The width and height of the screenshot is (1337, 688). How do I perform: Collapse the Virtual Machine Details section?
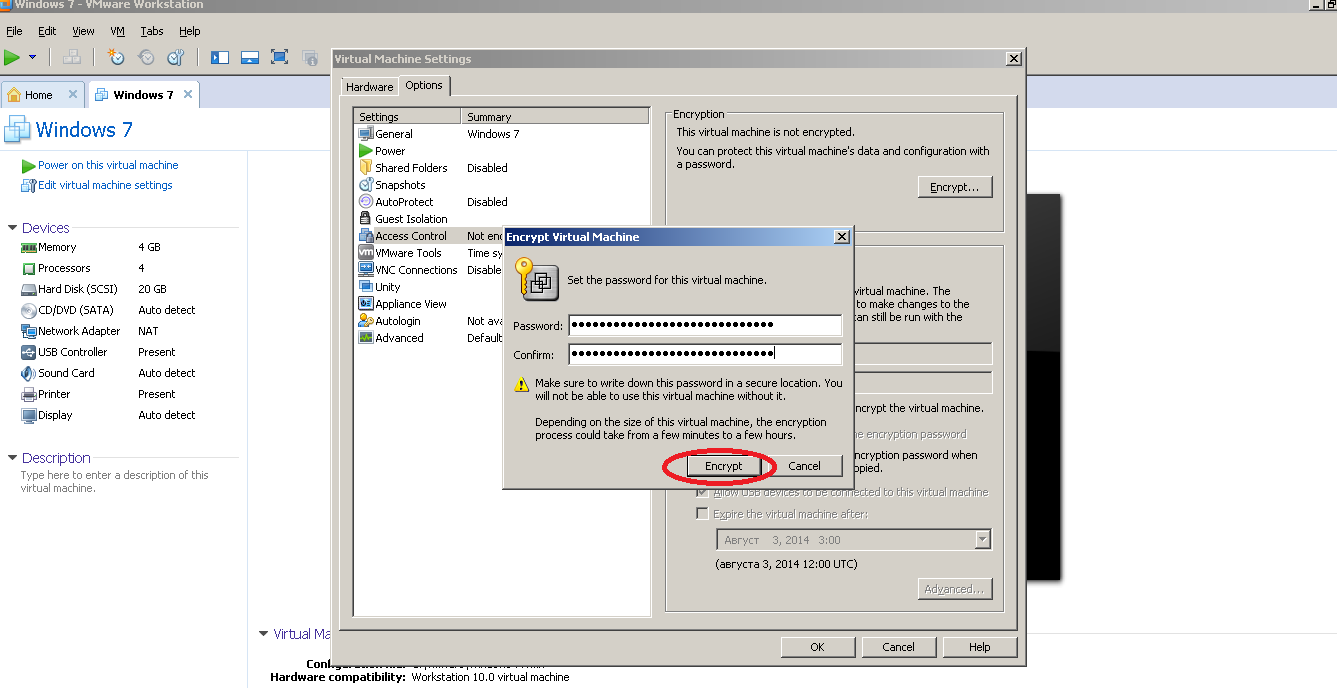[x=263, y=634]
